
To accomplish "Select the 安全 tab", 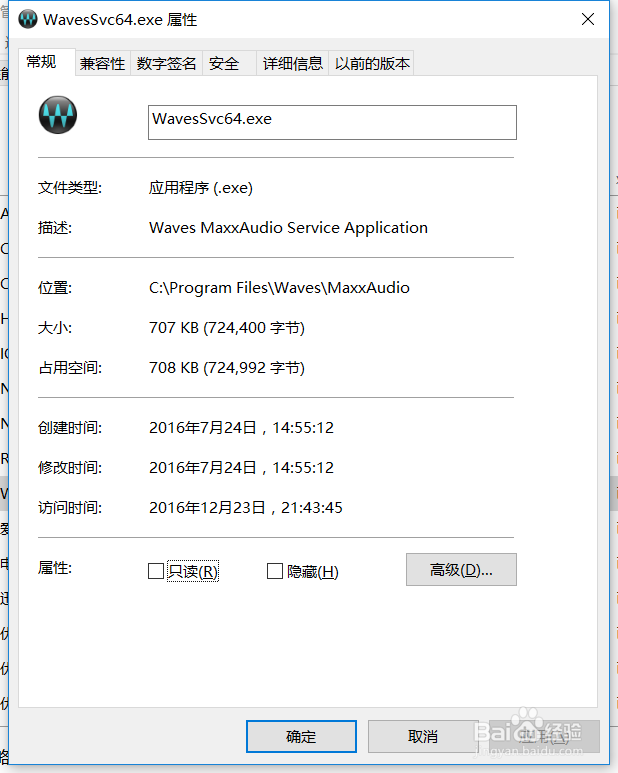I will point(229,63).
